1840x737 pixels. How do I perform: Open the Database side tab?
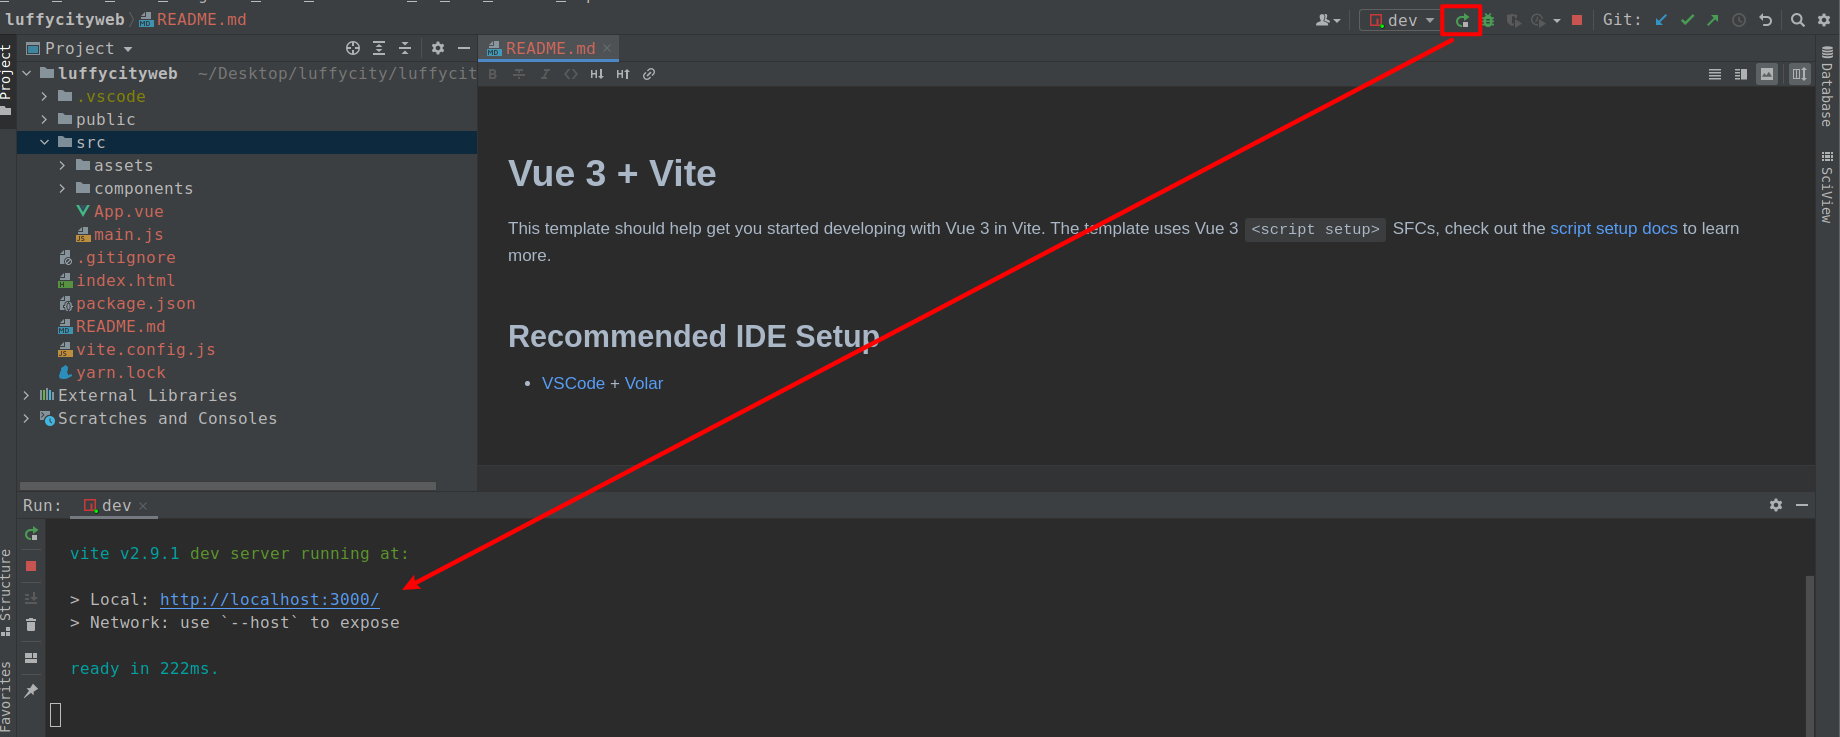[x=1827, y=86]
